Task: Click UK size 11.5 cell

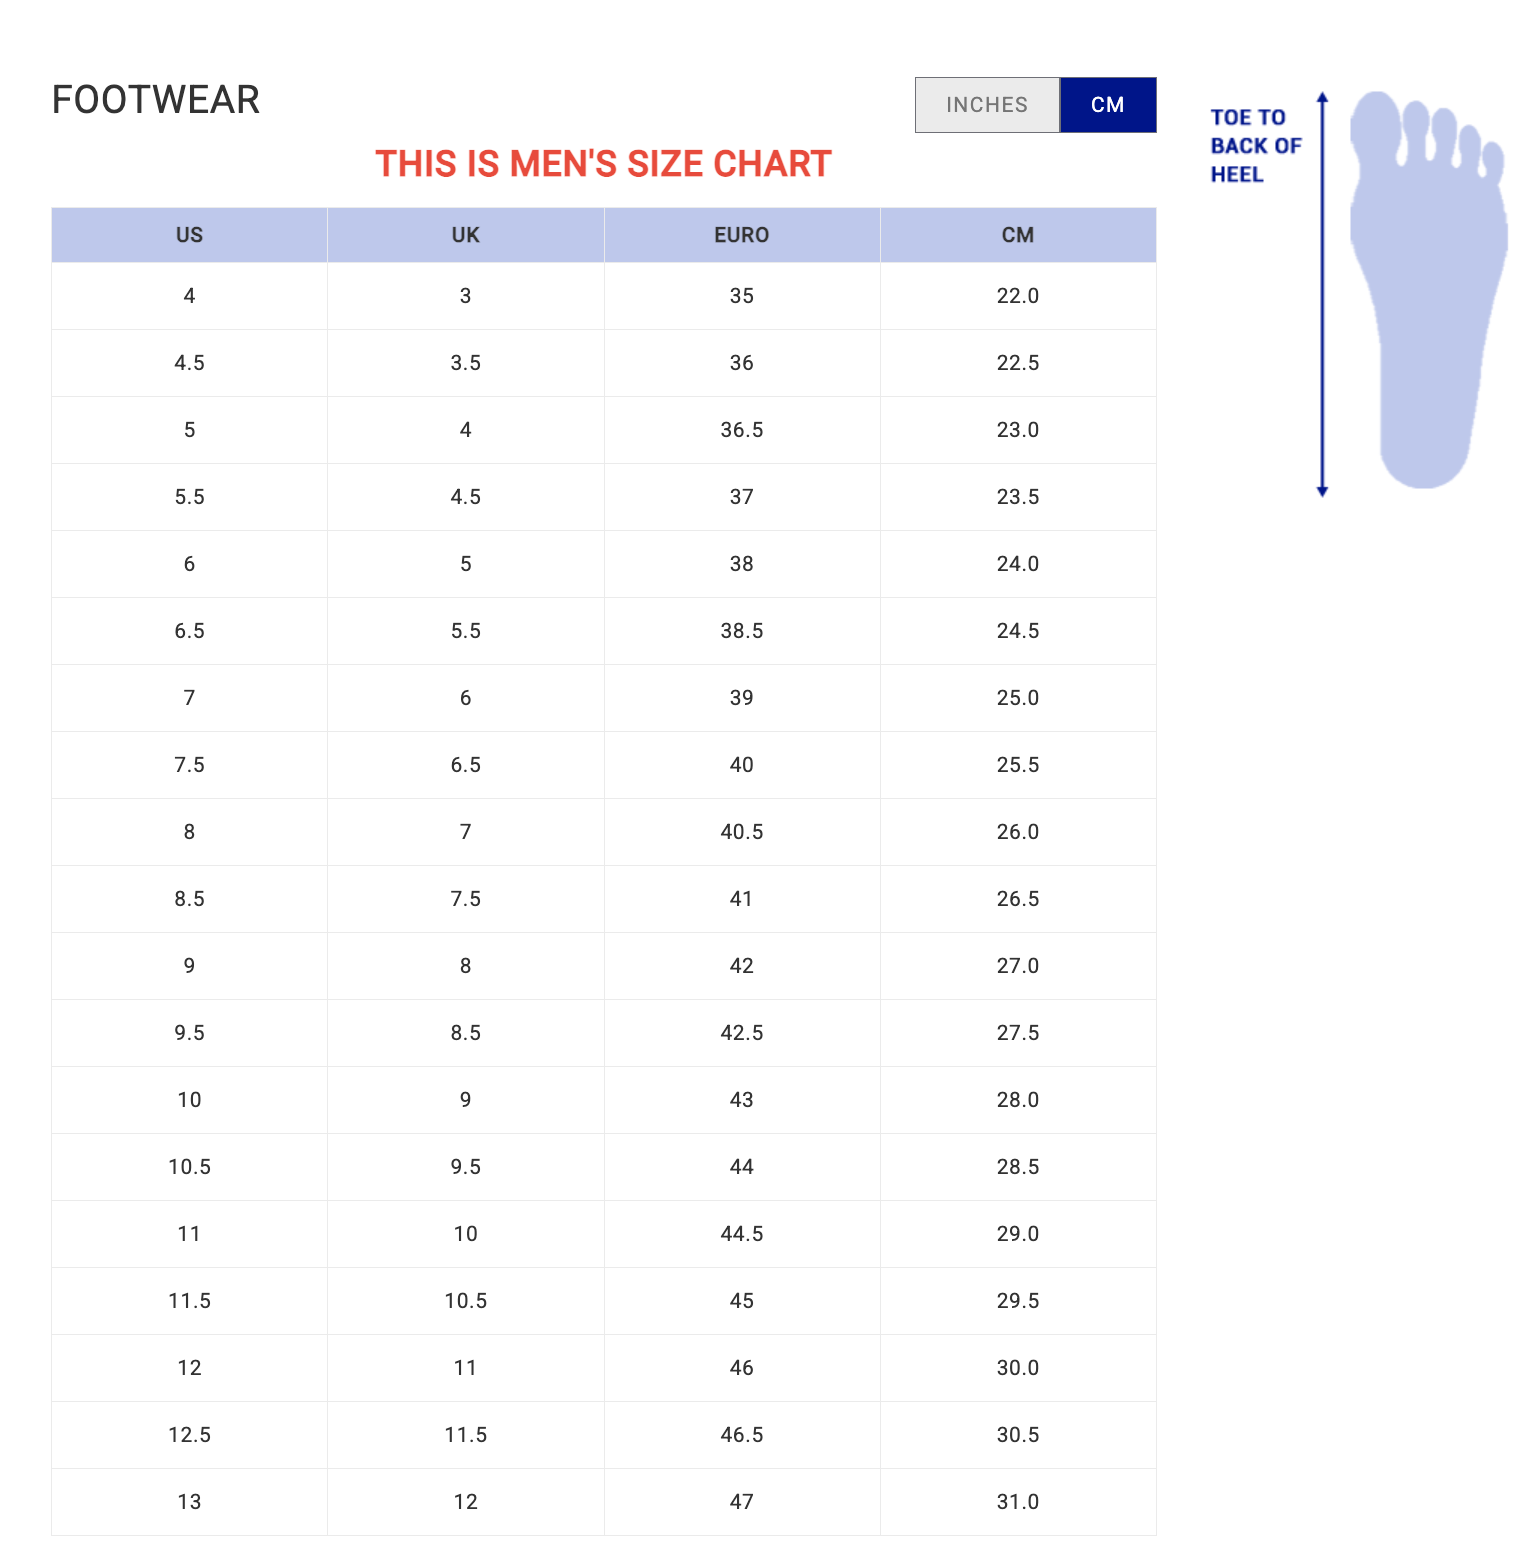Action: (x=465, y=1435)
